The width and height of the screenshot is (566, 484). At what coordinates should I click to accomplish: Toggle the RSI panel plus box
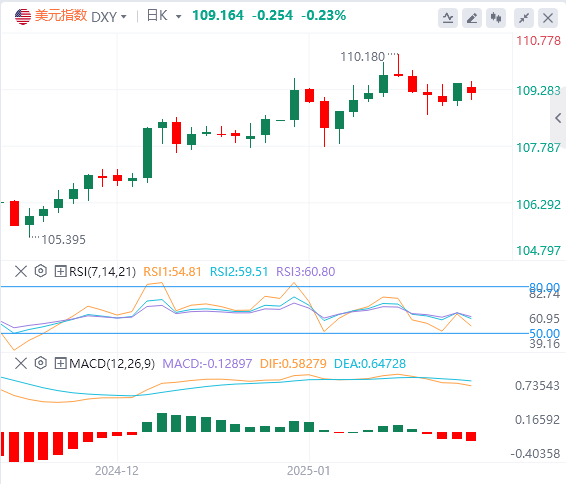click(x=60, y=271)
